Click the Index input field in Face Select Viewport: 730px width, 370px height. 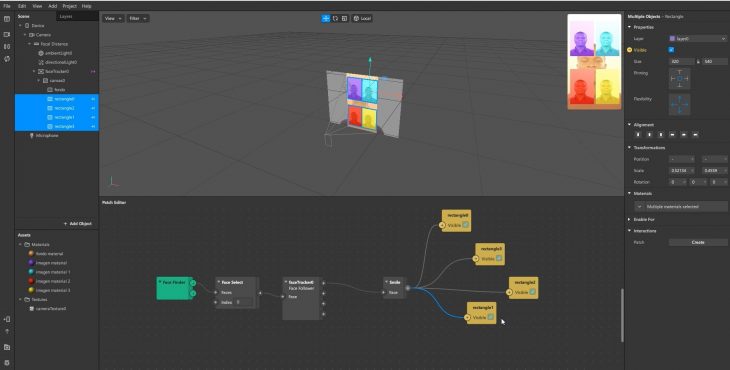point(243,302)
